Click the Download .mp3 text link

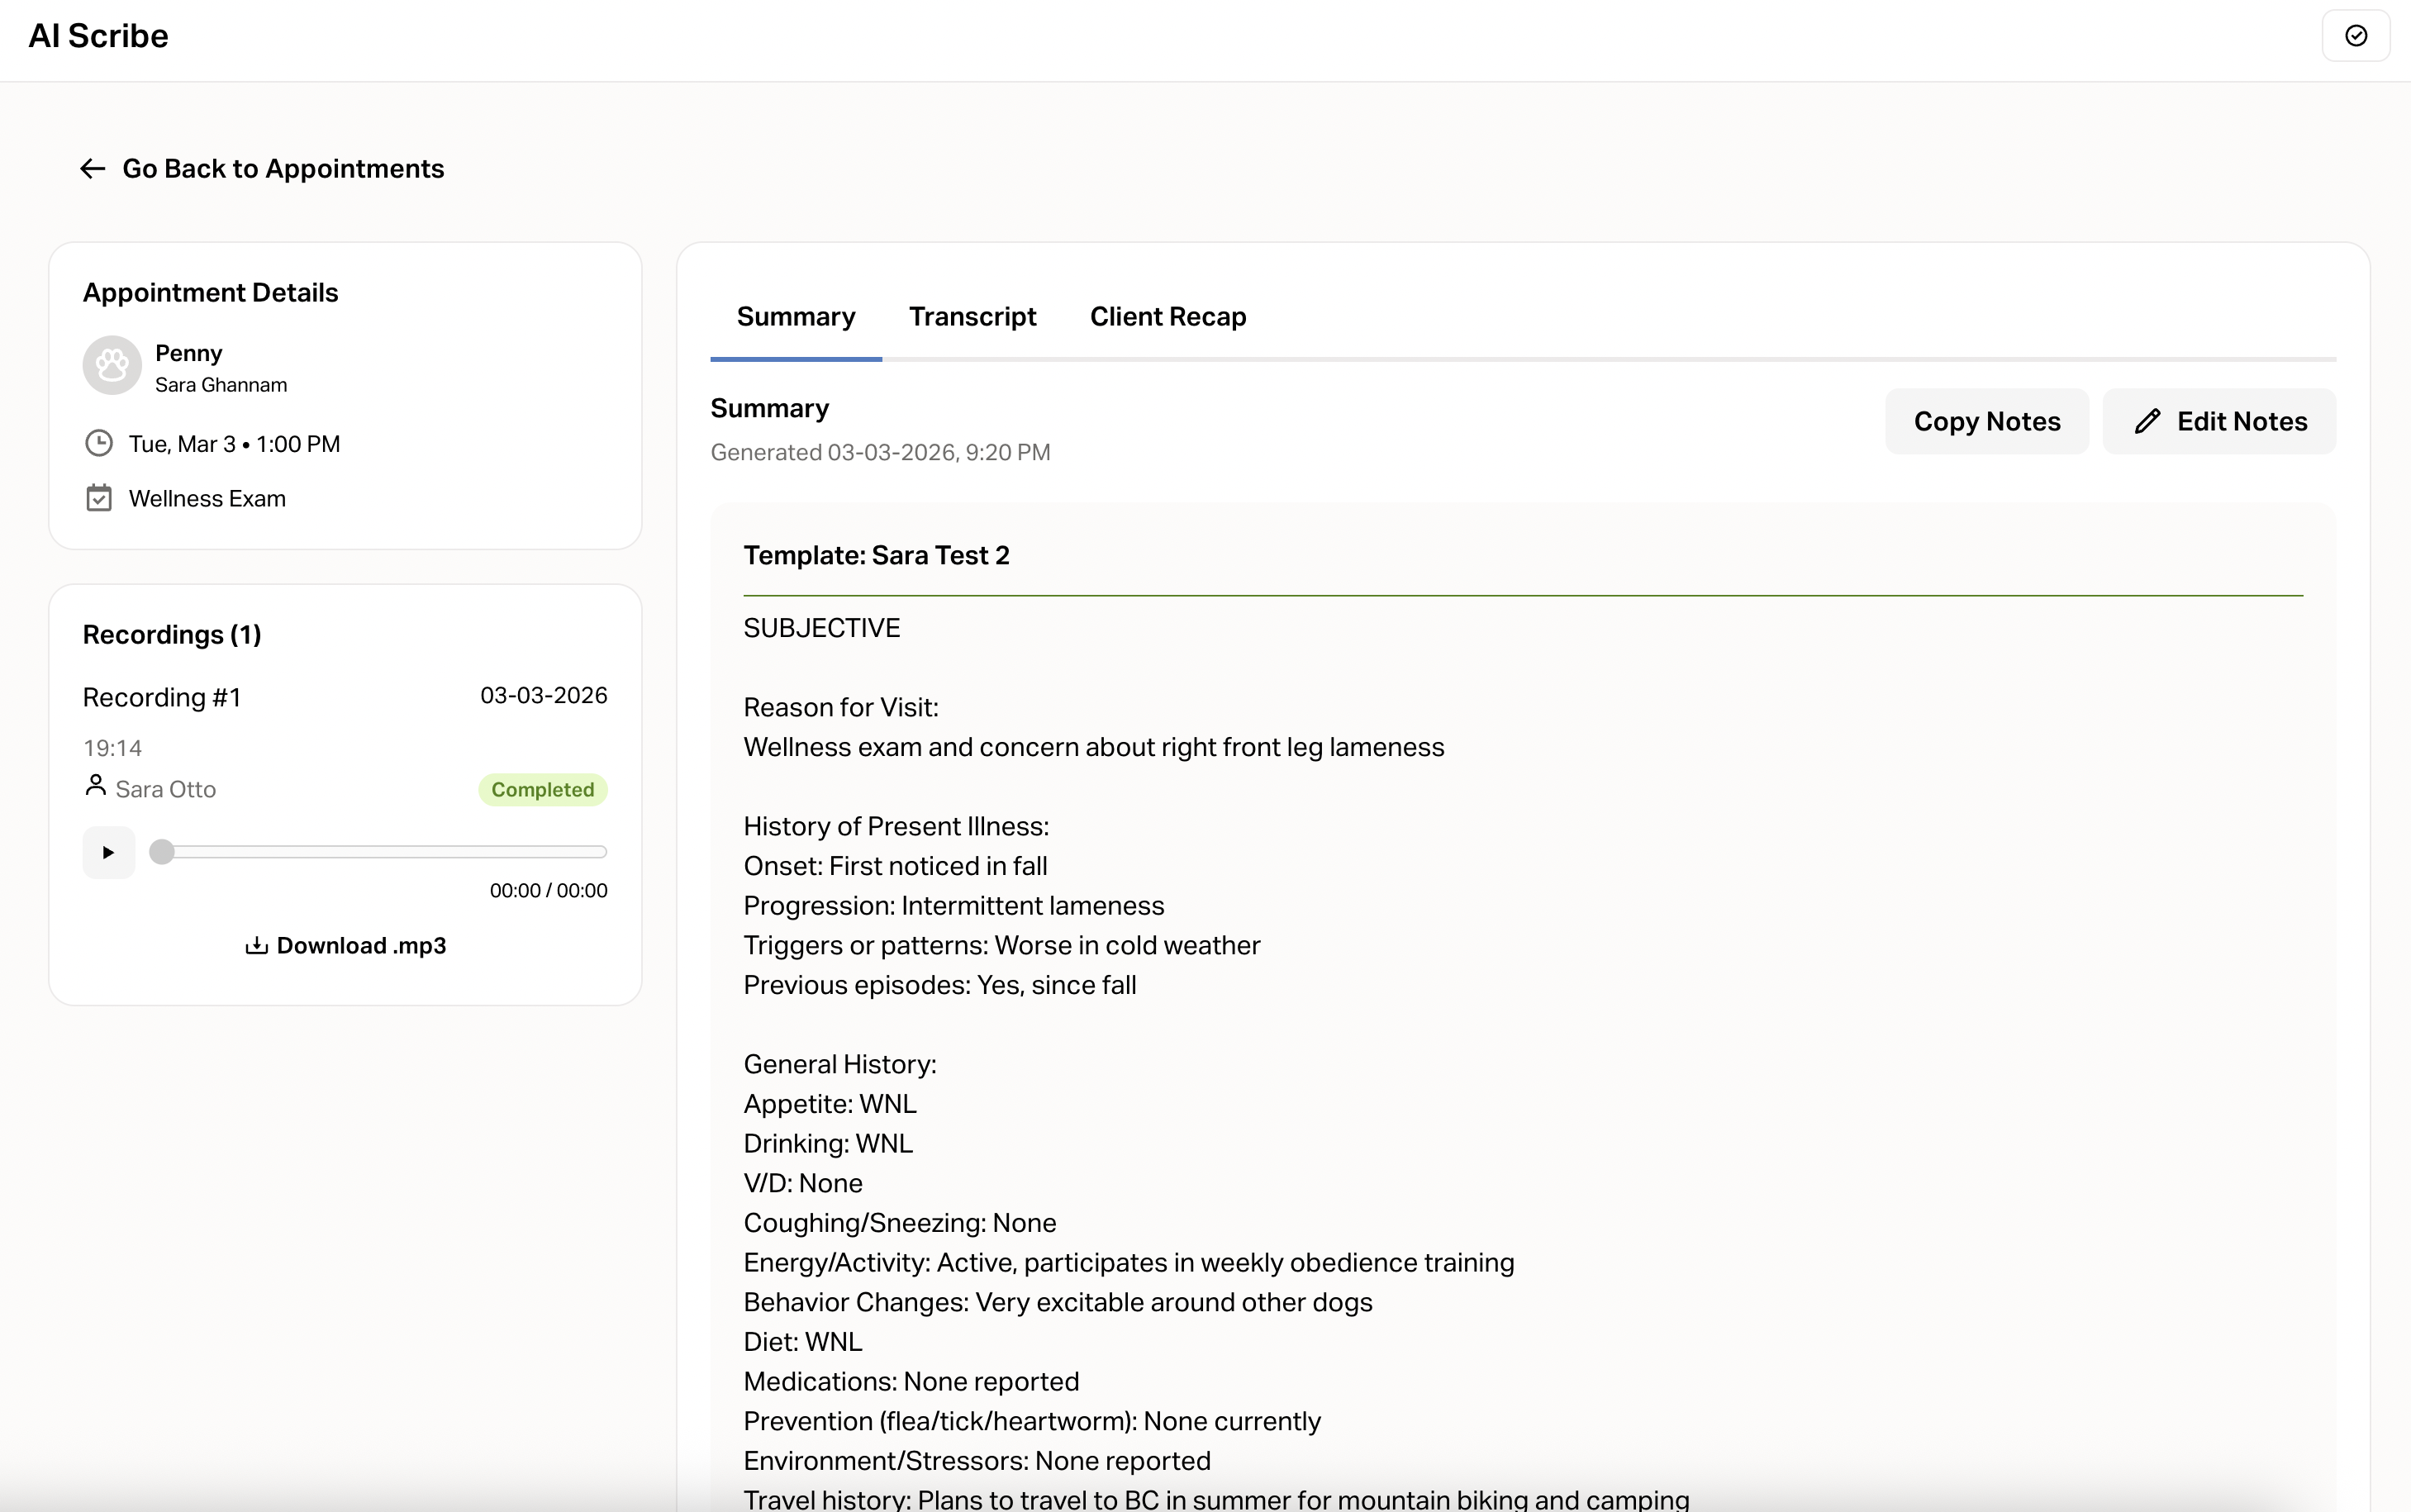coord(361,946)
